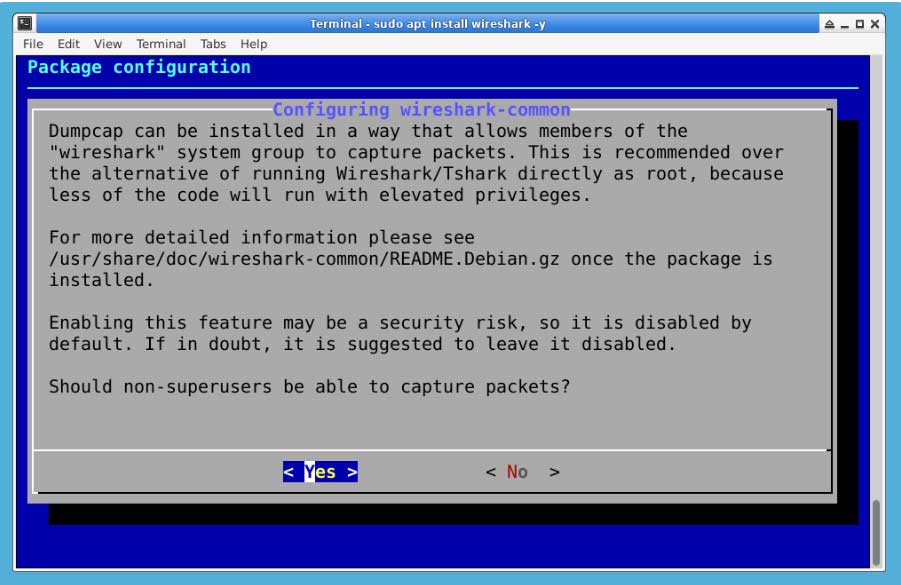Click the terminal icon in title bar

pyautogui.click(x=25, y=23)
